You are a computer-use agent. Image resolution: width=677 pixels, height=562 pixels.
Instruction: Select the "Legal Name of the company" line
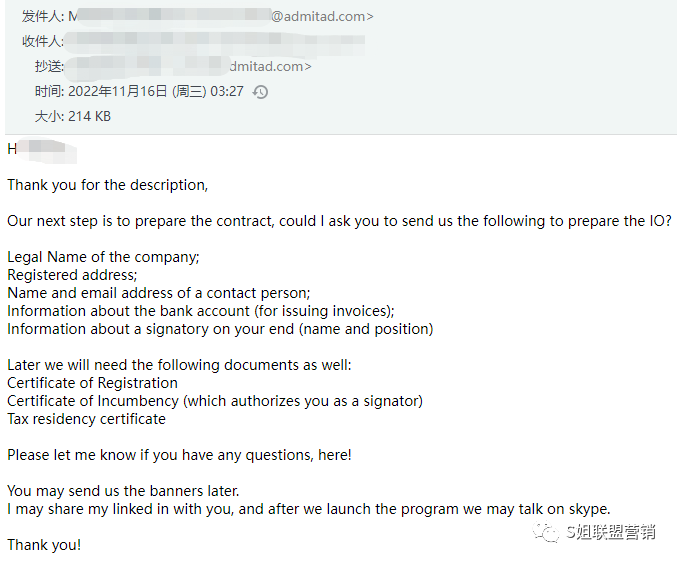[x=103, y=257]
